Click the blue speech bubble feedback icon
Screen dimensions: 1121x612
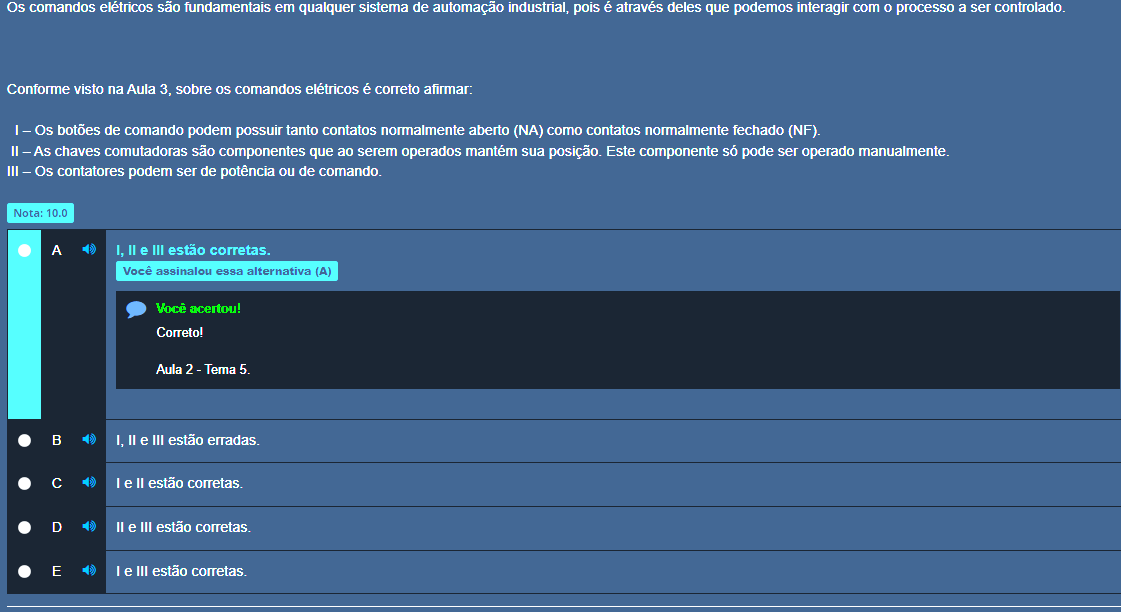[136, 310]
